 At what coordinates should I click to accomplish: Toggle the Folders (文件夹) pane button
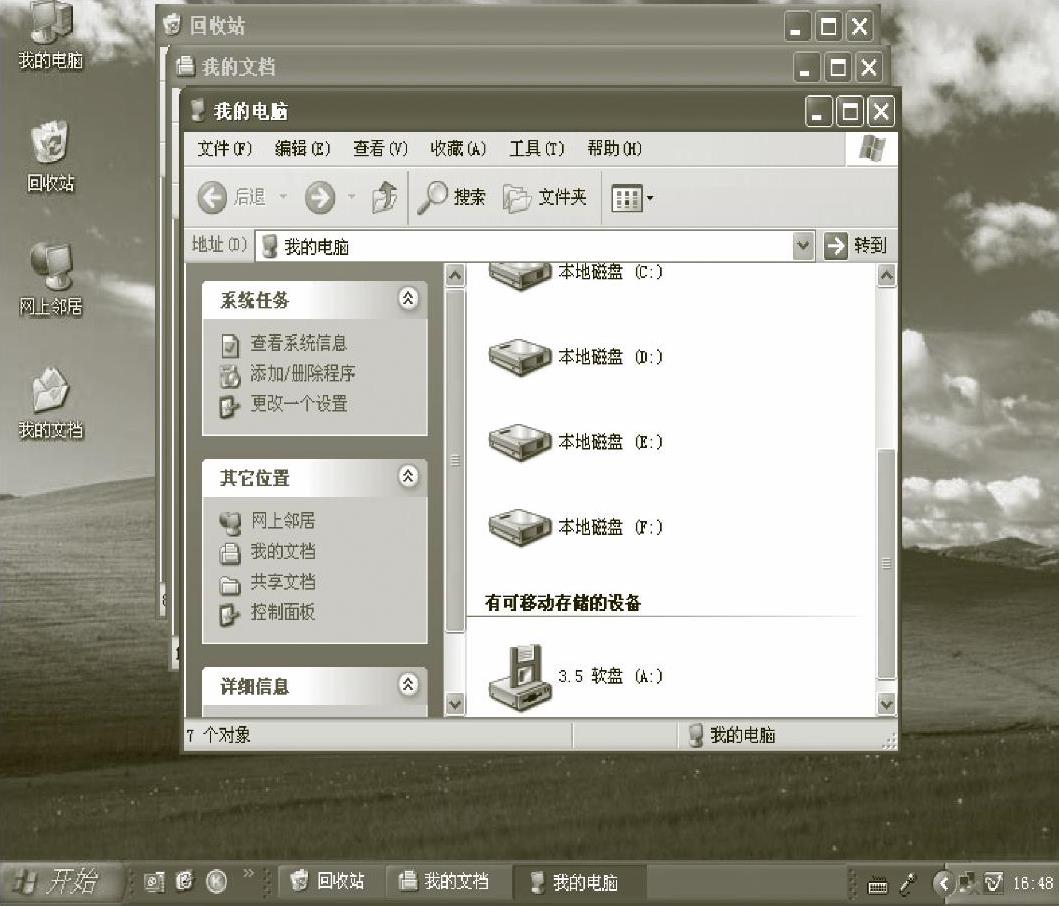click(x=544, y=198)
